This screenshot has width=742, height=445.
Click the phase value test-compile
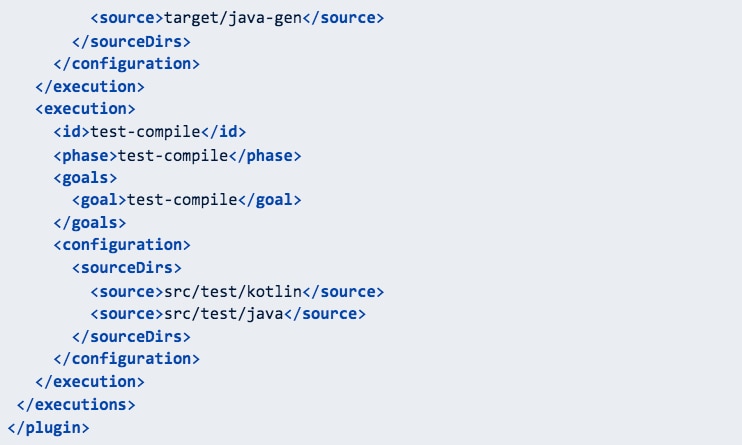tap(173, 156)
